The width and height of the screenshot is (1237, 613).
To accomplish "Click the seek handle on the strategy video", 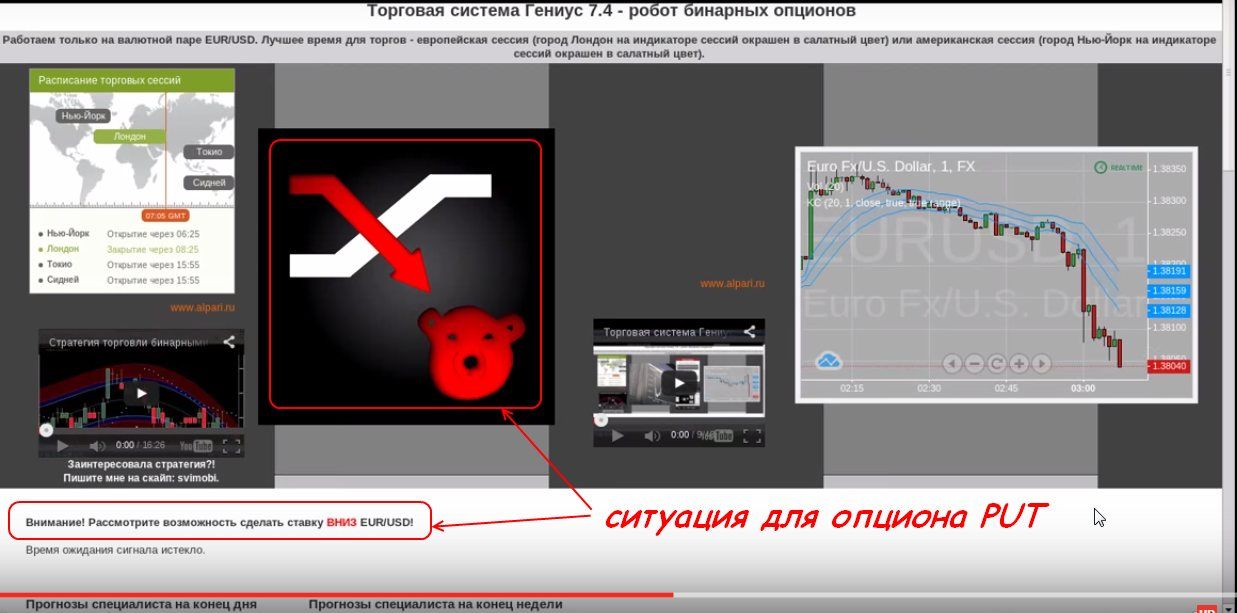I will click(x=46, y=430).
